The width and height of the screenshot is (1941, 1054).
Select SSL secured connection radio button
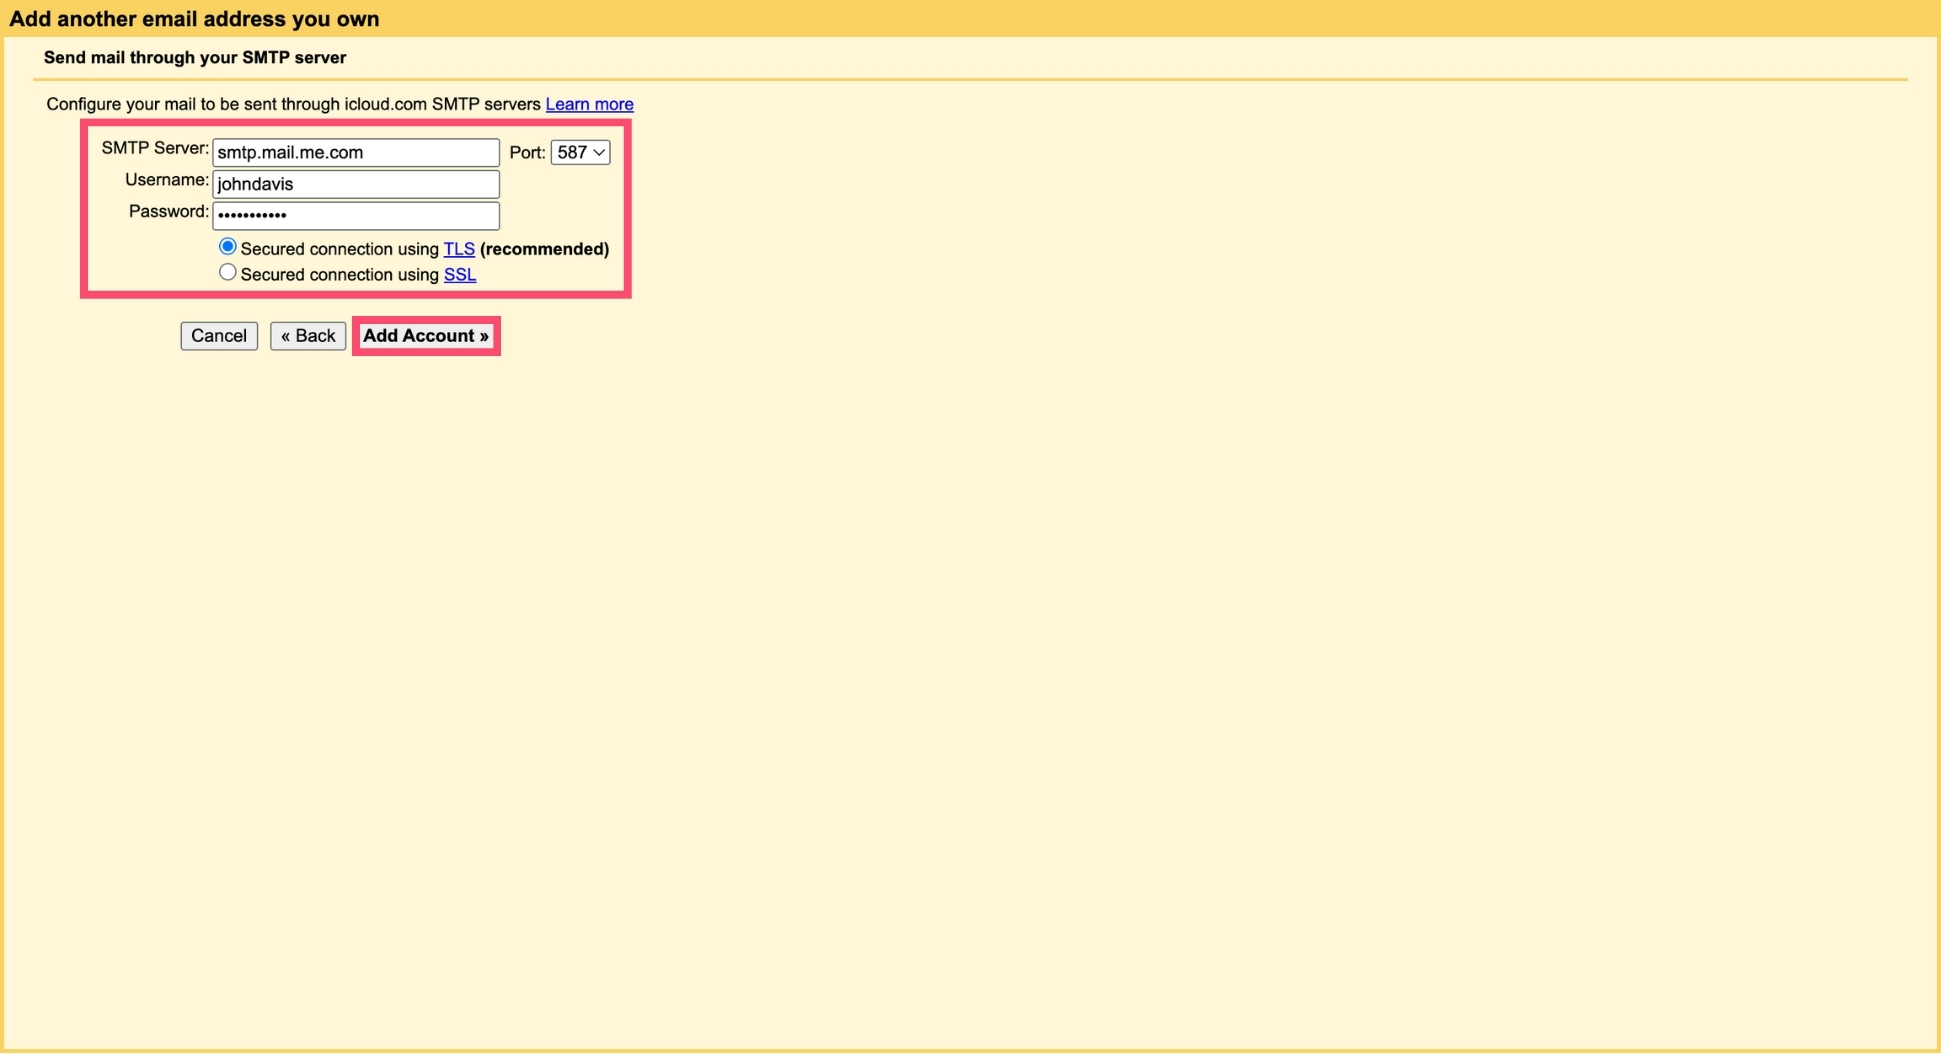pyautogui.click(x=228, y=273)
